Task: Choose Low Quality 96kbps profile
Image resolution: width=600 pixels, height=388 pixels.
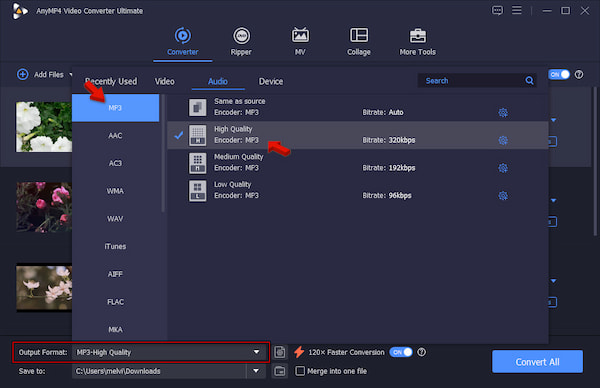Action: [x=357, y=191]
